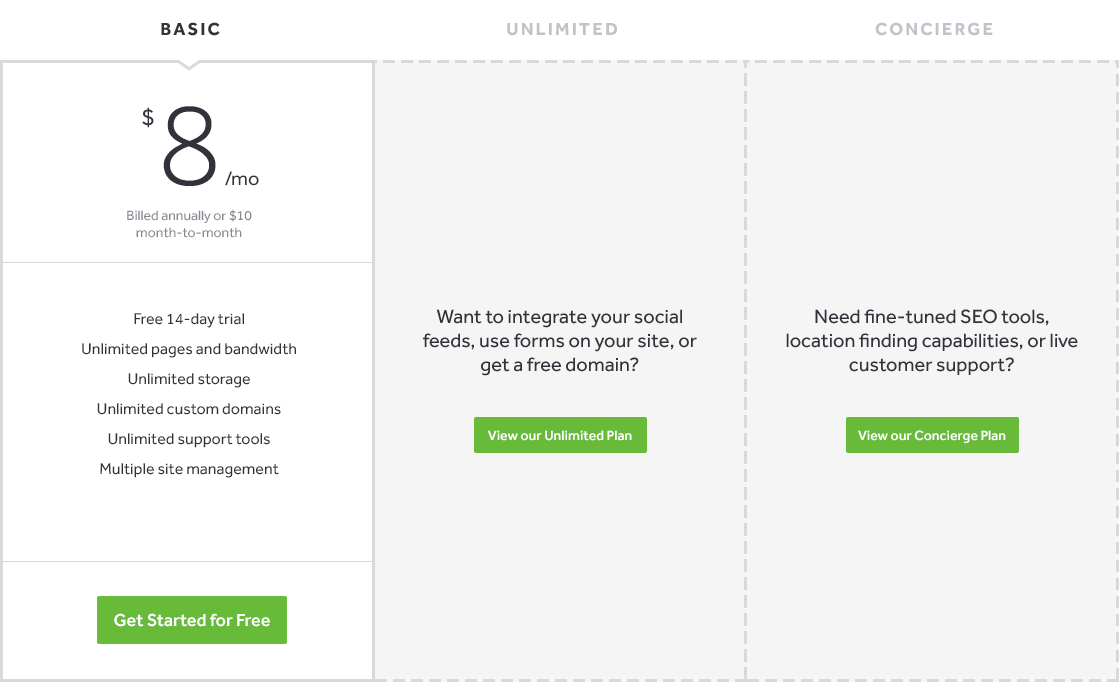The image size is (1119, 682).
Task: Click the social feeds integration description
Action: click(x=560, y=341)
